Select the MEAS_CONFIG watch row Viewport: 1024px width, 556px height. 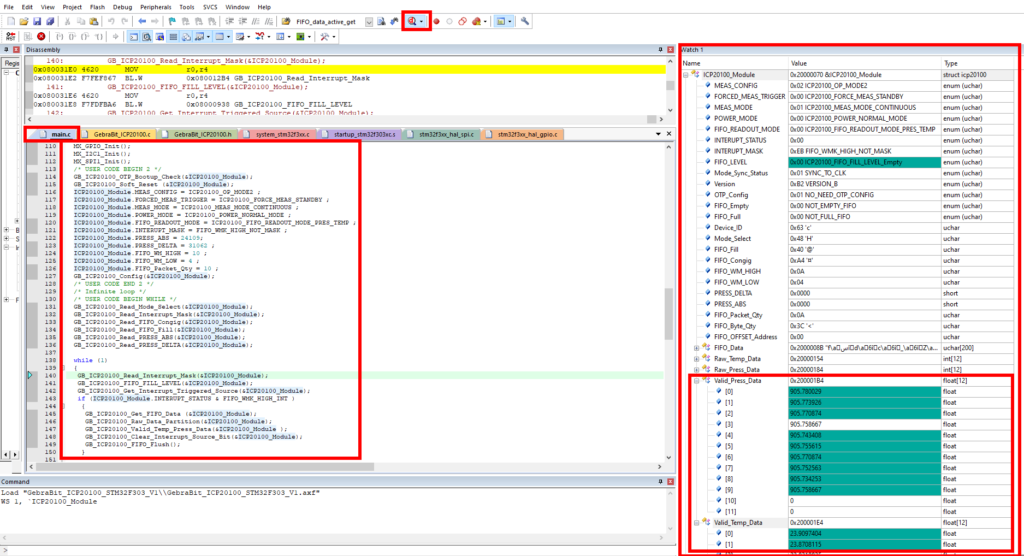(848, 86)
